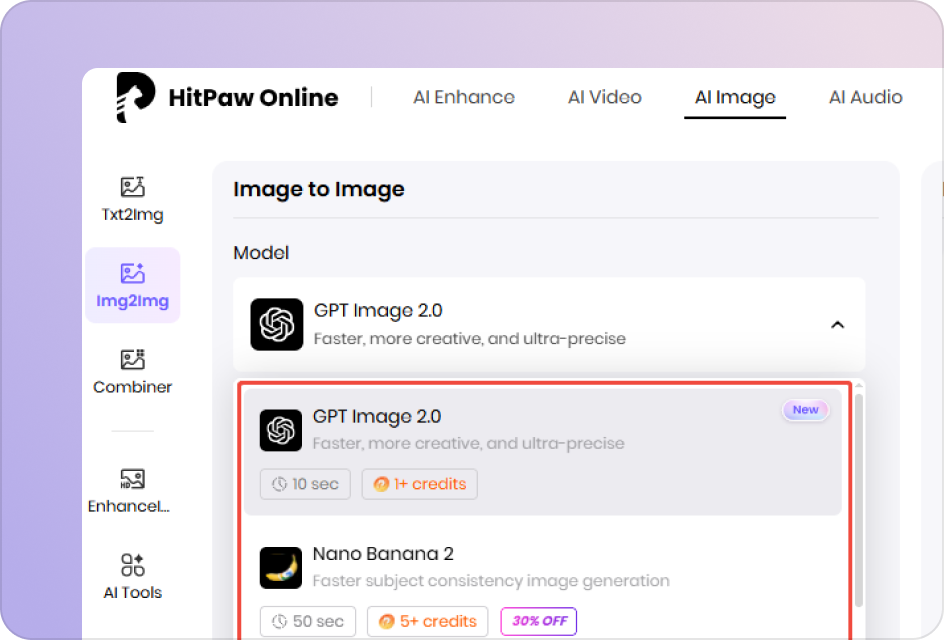
Task: Click the New badge on GPT Image 2.0
Action: click(x=806, y=410)
